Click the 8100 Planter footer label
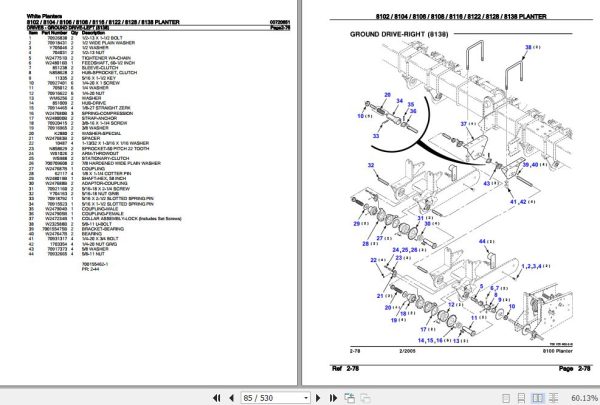 coord(558,351)
